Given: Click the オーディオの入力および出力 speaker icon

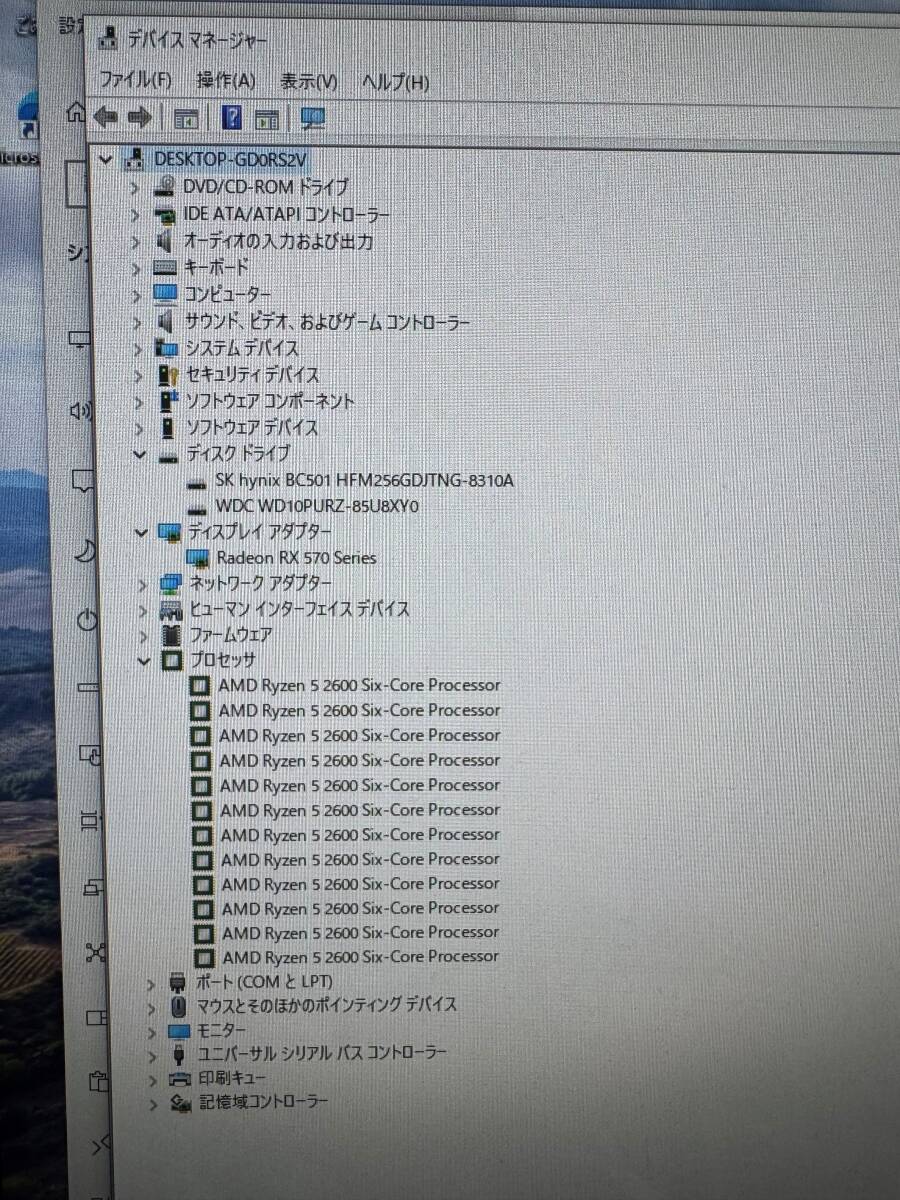Looking at the screenshot, I should click(x=165, y=241).
